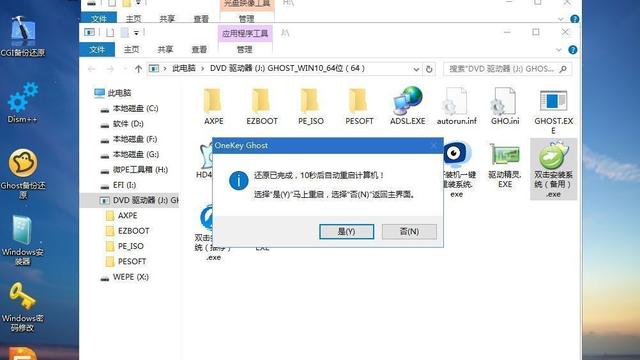Select 此电脑 in the navigation tree
Viewport: 640px width, 360px height.
coord(113,93)
